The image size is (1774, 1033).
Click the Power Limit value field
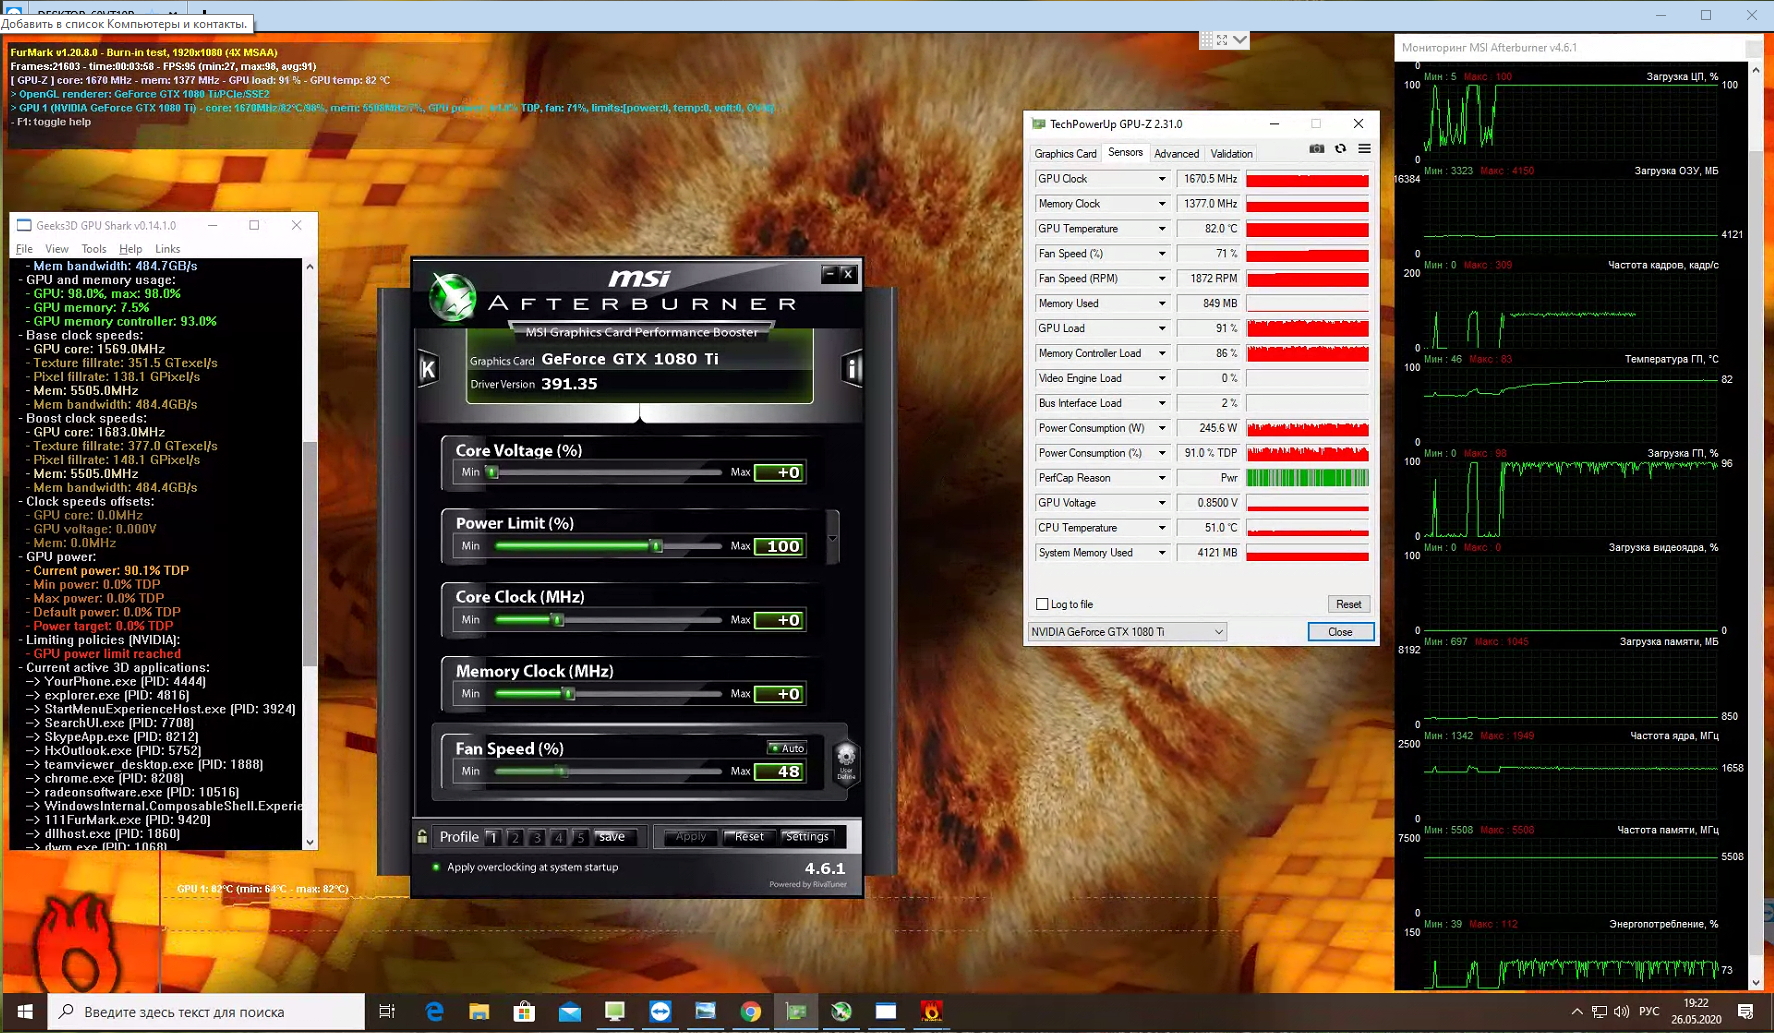(x=779, y=546)
